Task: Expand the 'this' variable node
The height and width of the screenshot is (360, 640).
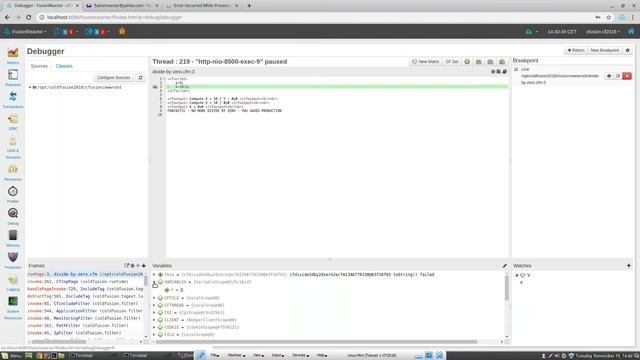Action: coord(154,275)
